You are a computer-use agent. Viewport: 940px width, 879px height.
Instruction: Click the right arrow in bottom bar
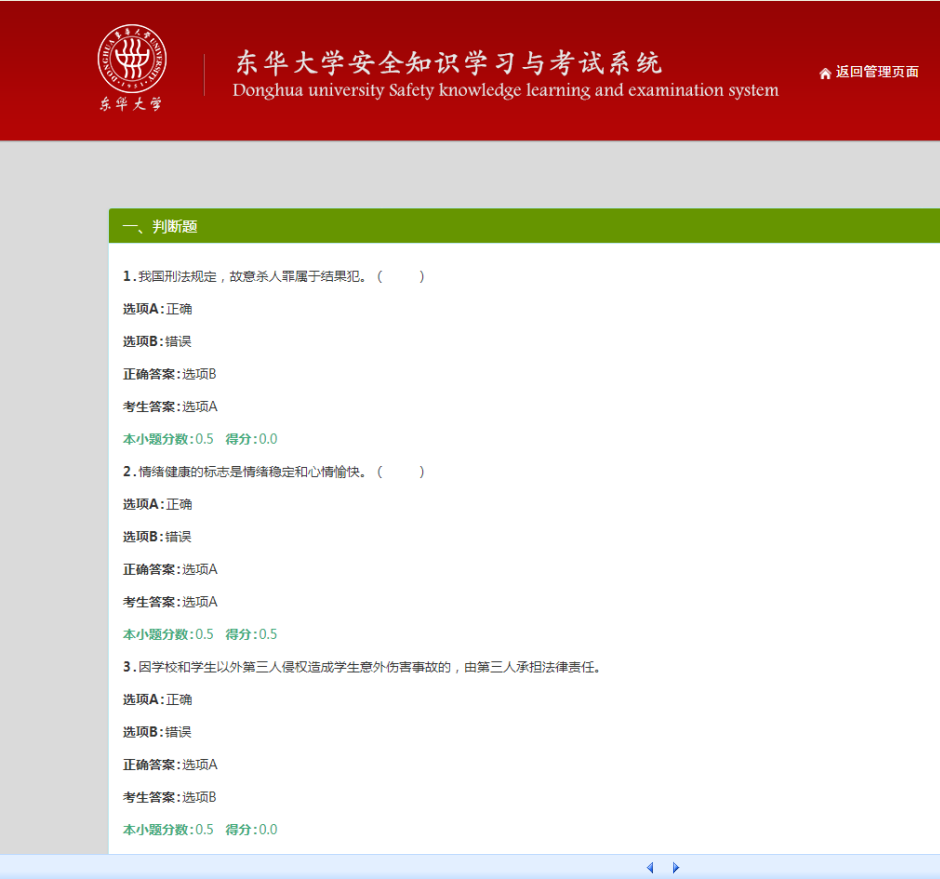(676, 867)
